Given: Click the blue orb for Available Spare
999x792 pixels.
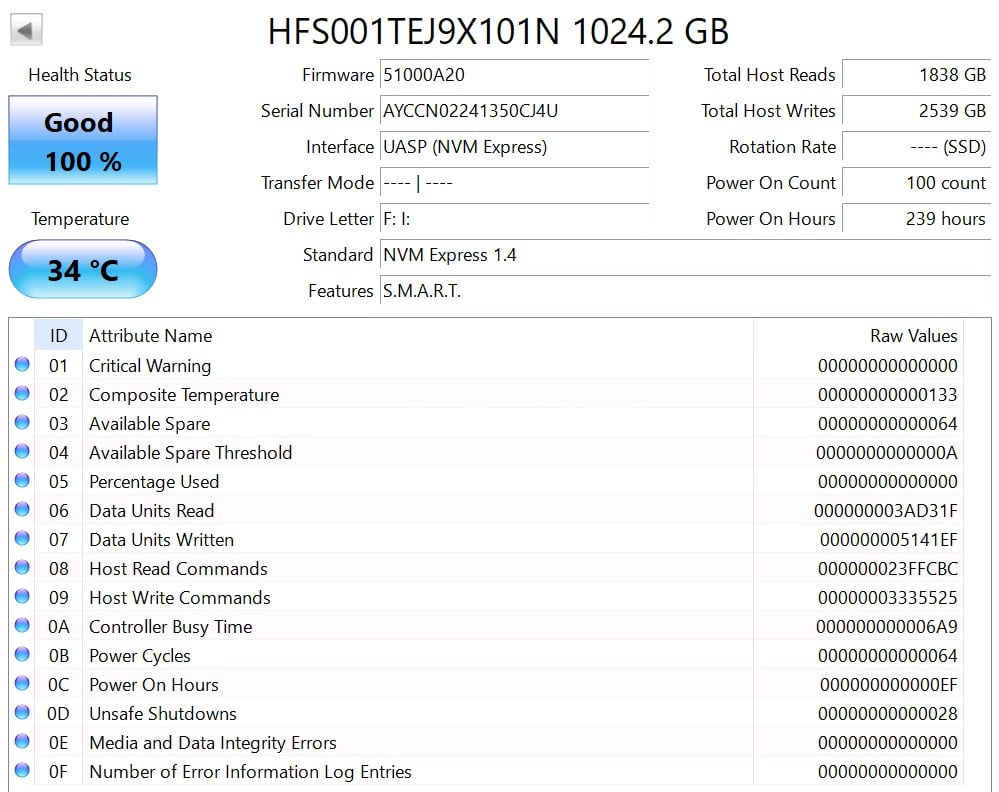Looking at the screenshot, I should coord(22,424).
